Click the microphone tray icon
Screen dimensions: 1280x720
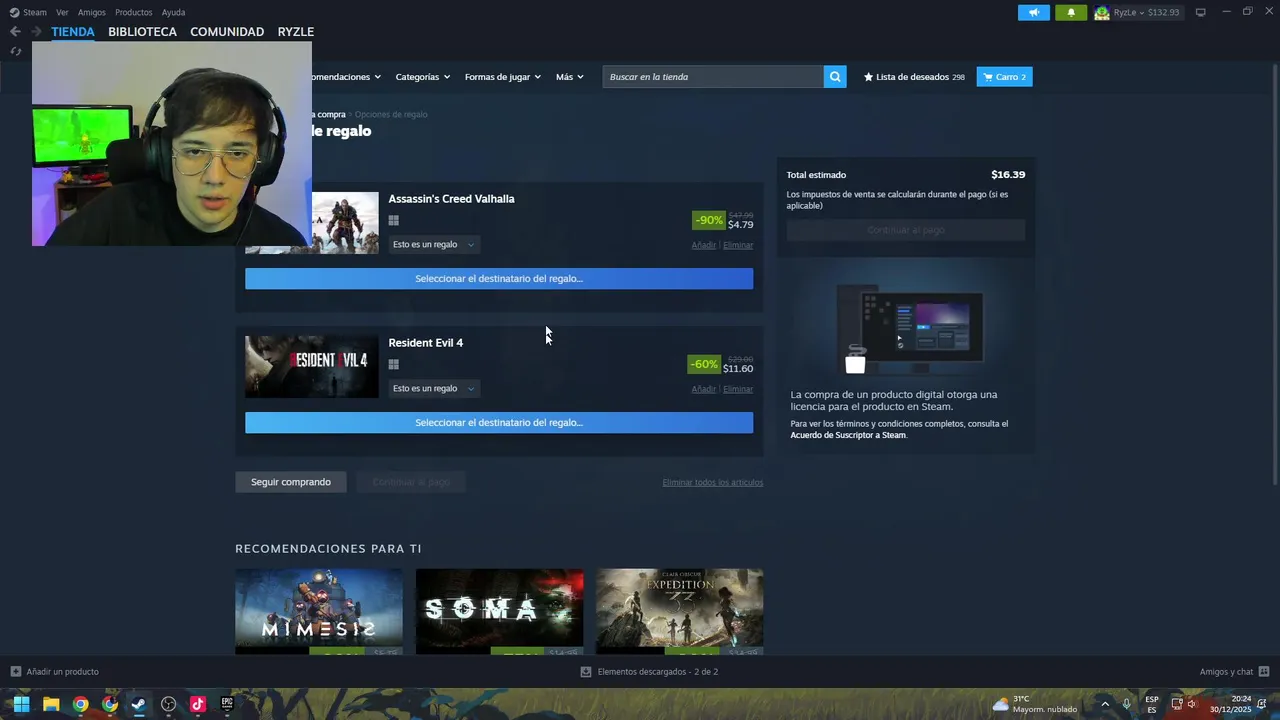click(1127, 704)
